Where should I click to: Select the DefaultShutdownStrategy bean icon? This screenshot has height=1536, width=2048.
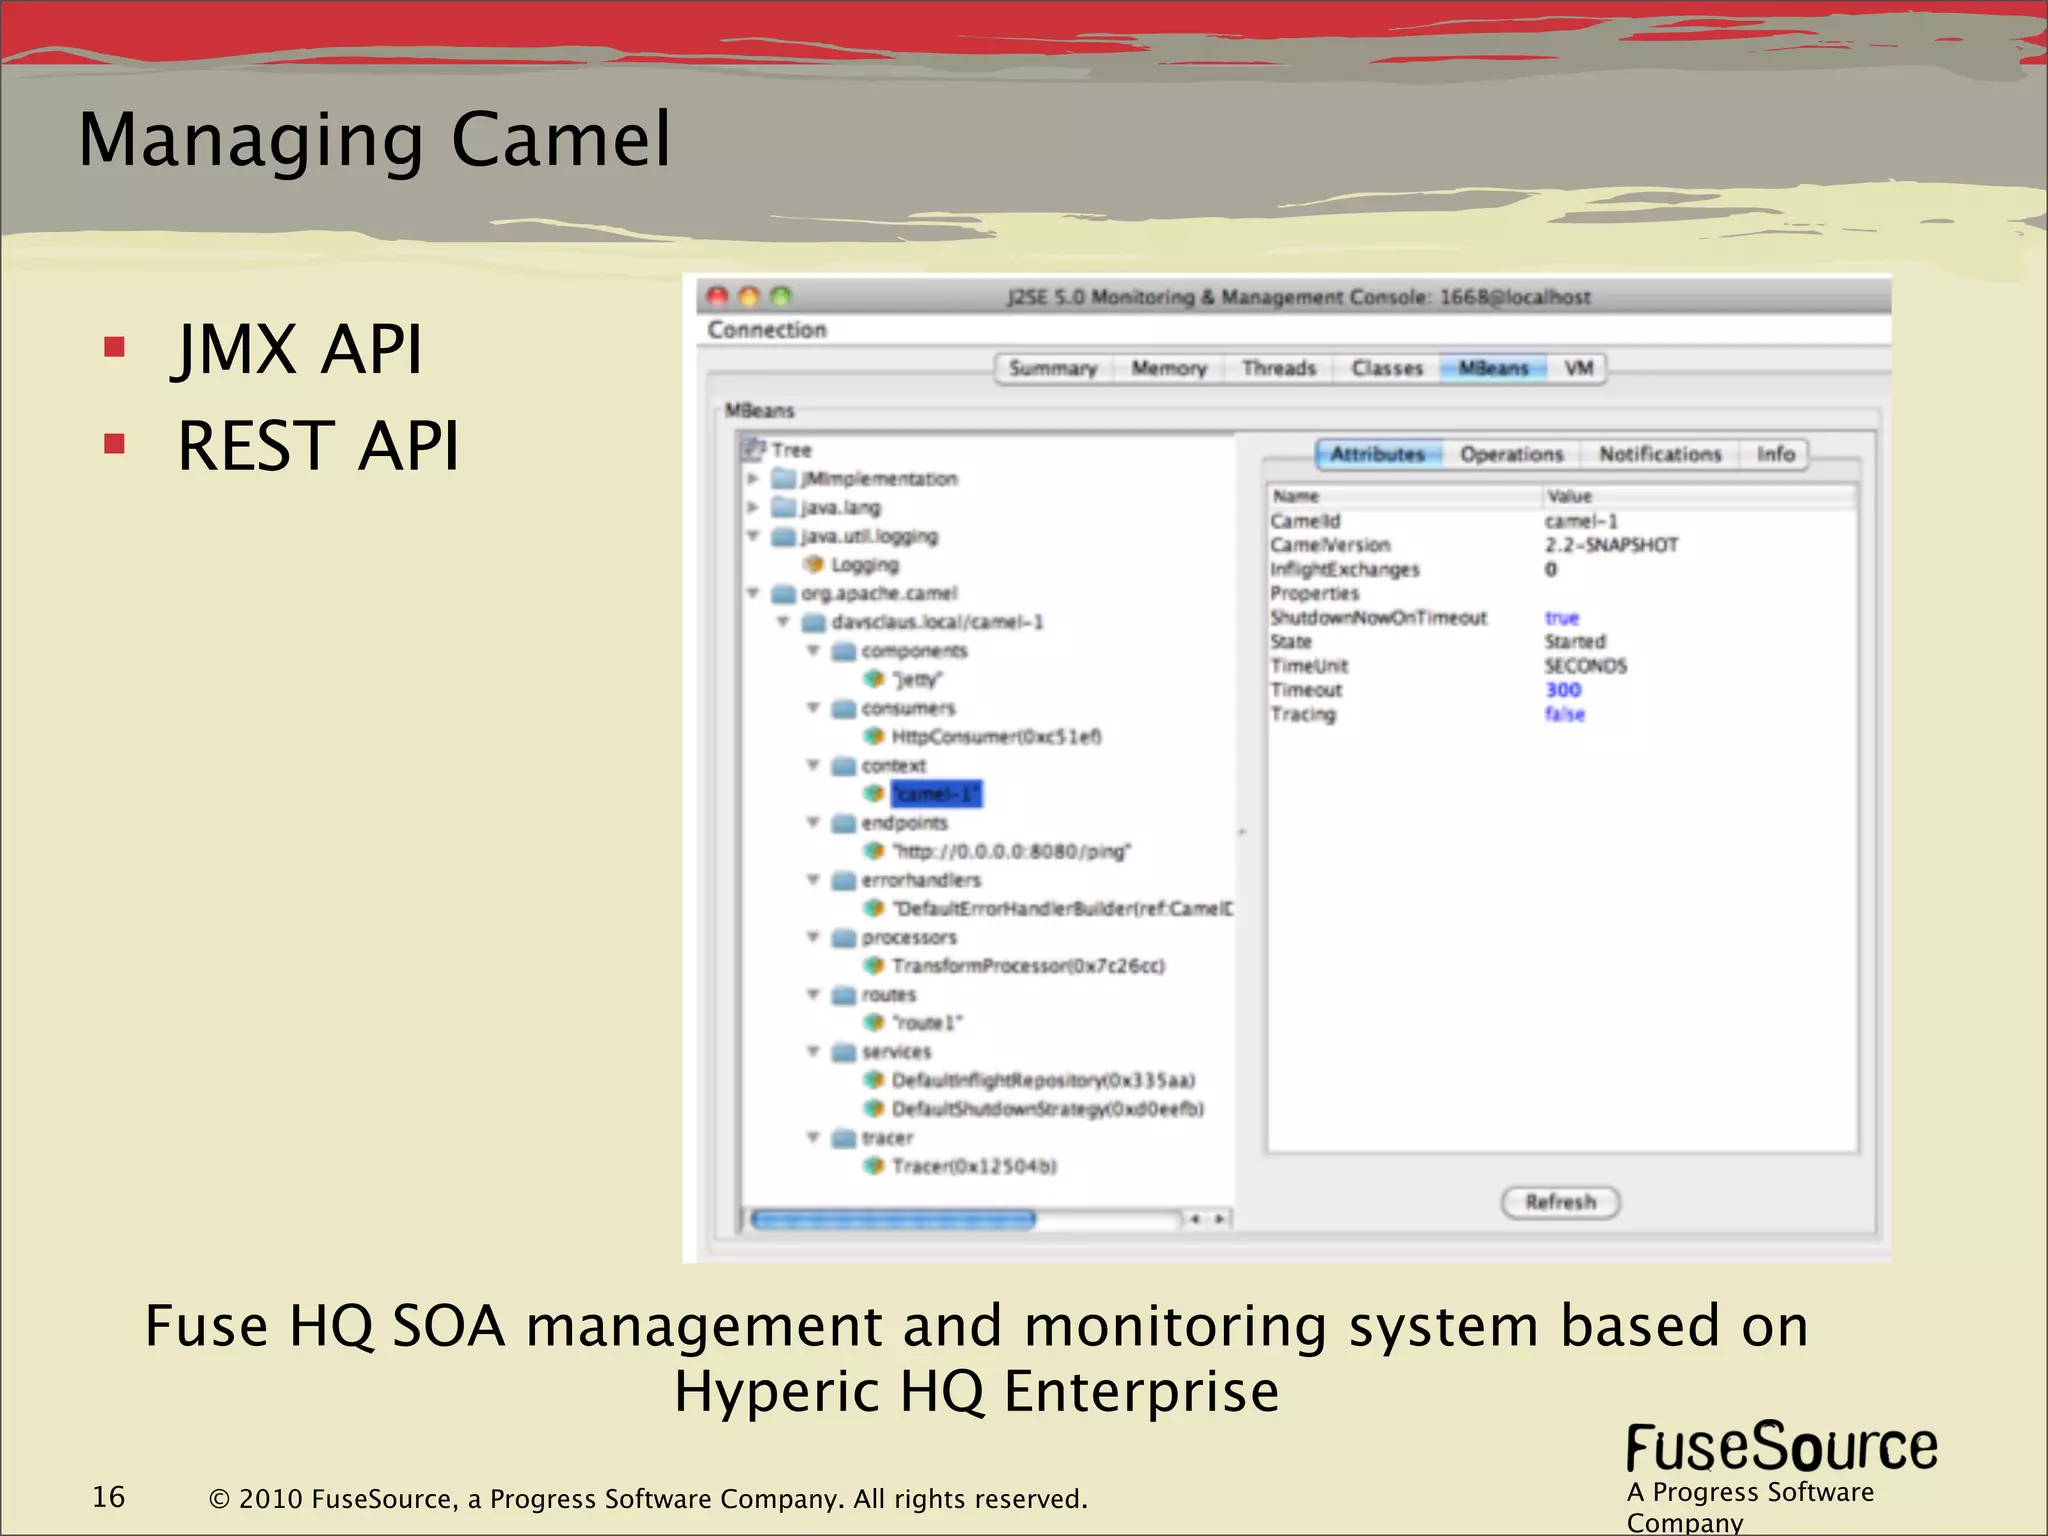(875, 1109)
